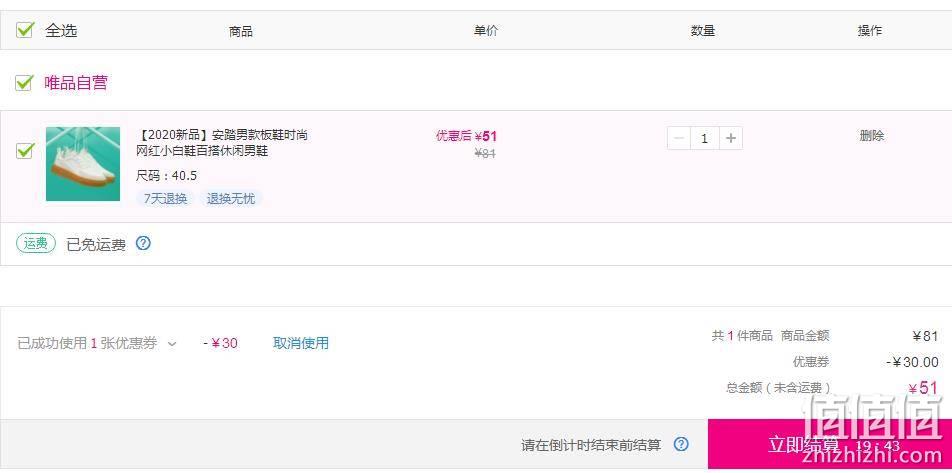Click the 单价 column header
Image resolution: width=952 pixels, height=473 pixels.
tap(486, 30)
